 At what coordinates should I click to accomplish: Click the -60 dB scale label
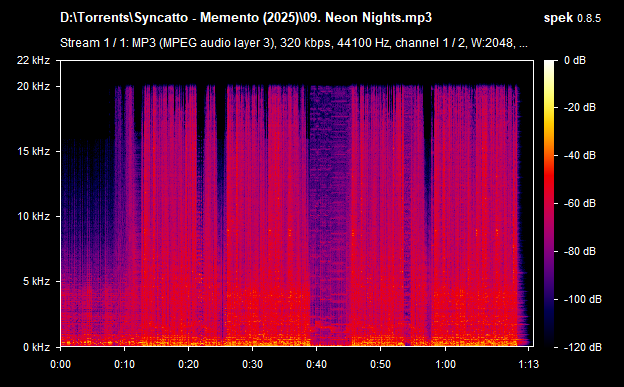(580, 203)
